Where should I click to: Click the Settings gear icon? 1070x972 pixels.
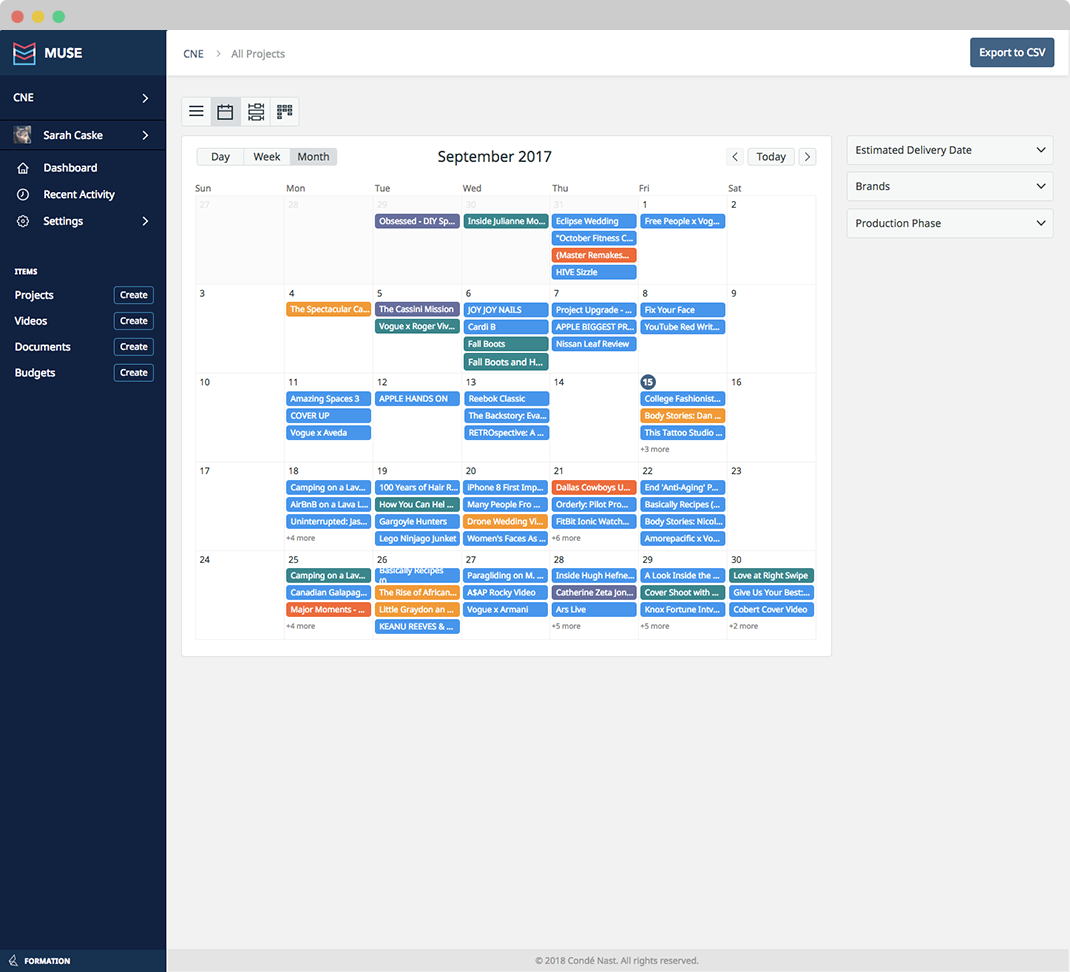point(23,221)
